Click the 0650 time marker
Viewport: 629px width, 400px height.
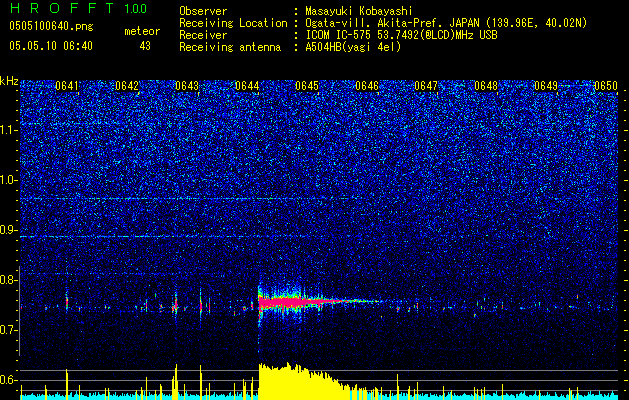point(606,86)
